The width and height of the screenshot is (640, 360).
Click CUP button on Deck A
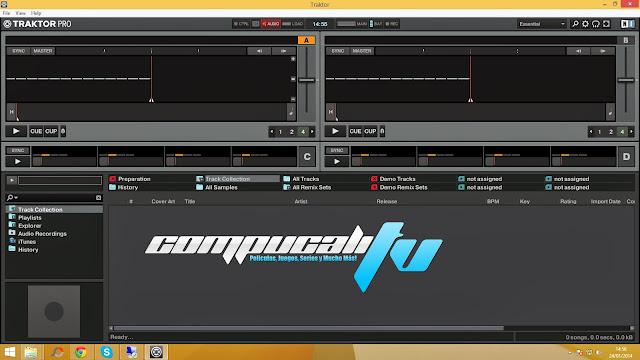51,131
